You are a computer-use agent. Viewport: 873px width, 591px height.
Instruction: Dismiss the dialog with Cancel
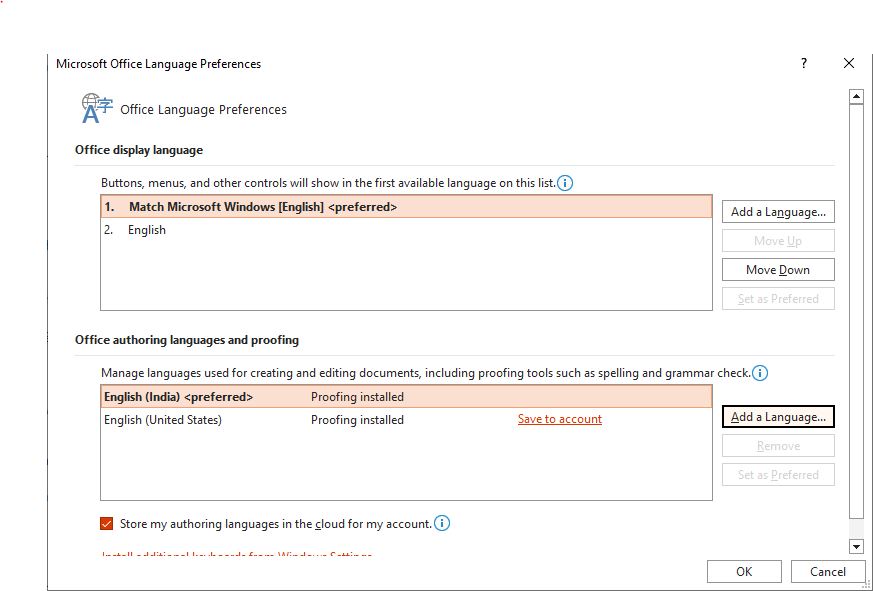click(x=828, y=571)
